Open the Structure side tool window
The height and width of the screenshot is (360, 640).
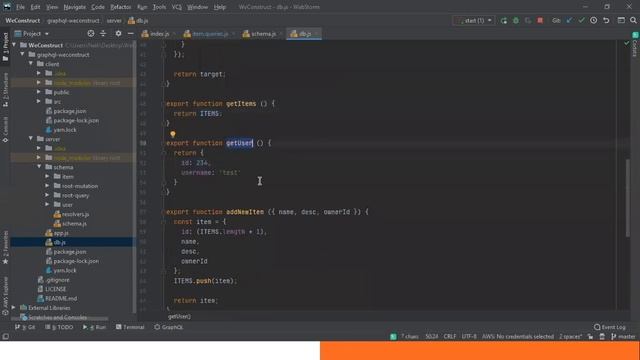[5, 90]
